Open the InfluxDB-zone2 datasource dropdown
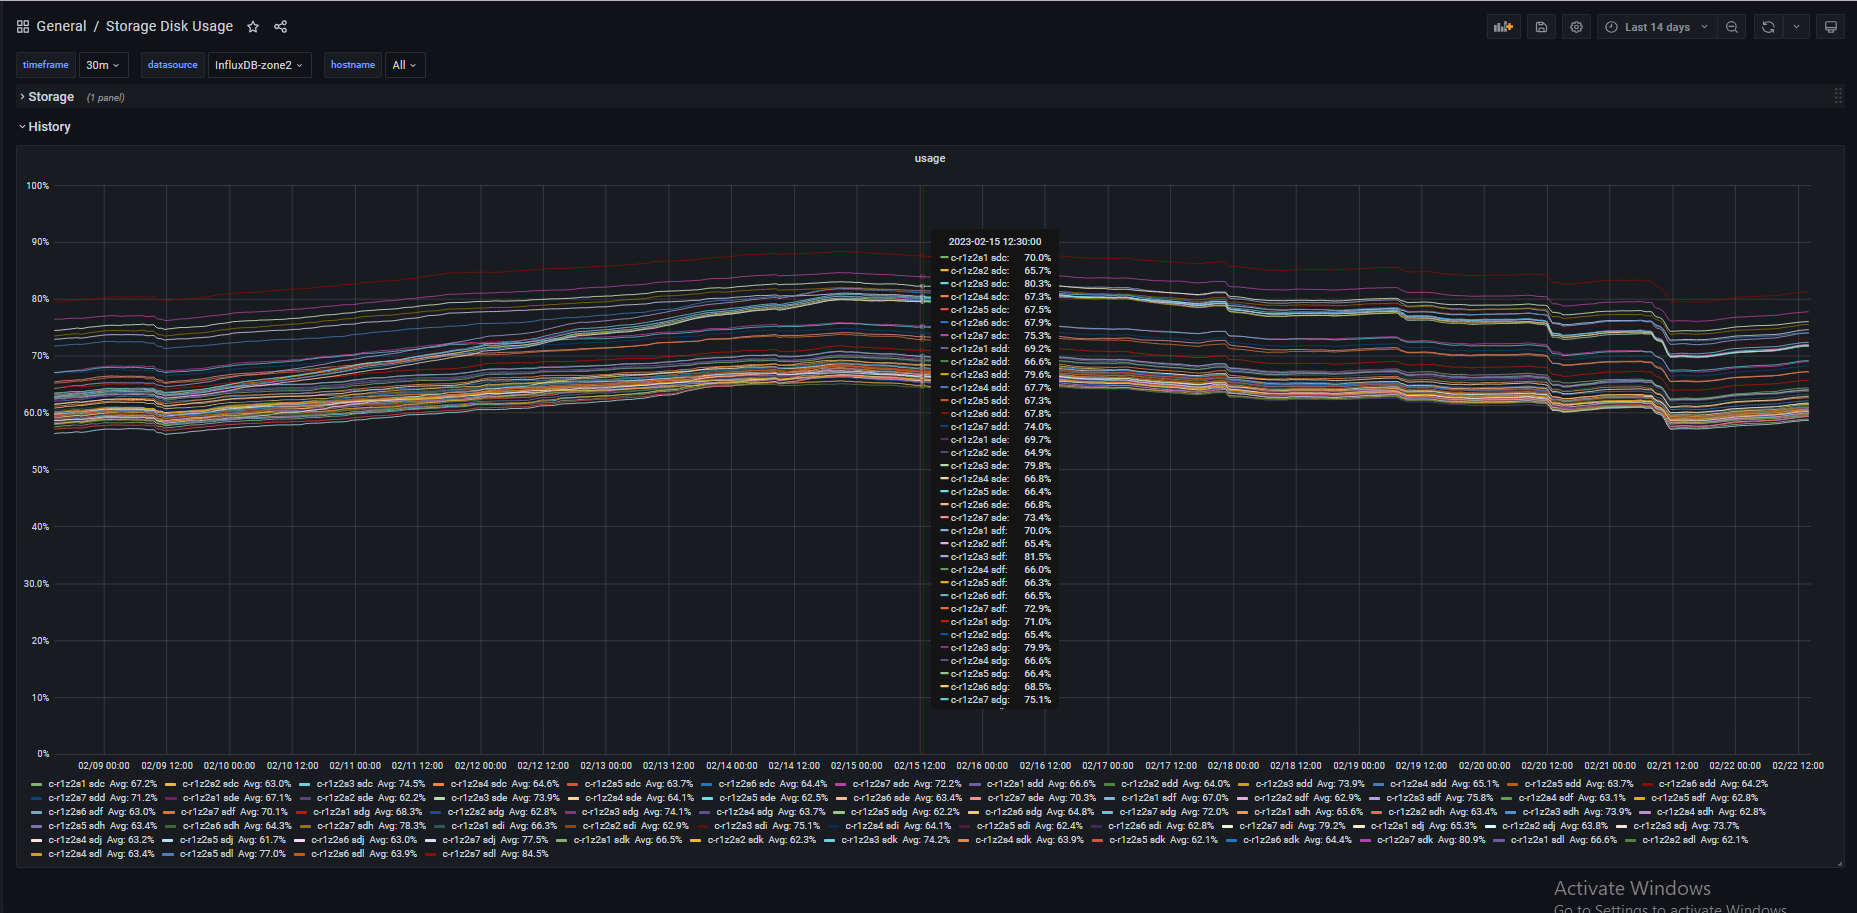Image resolution: width=1857 pixels, height=913 pixels. pyautogui.click(x=259, y=65)
